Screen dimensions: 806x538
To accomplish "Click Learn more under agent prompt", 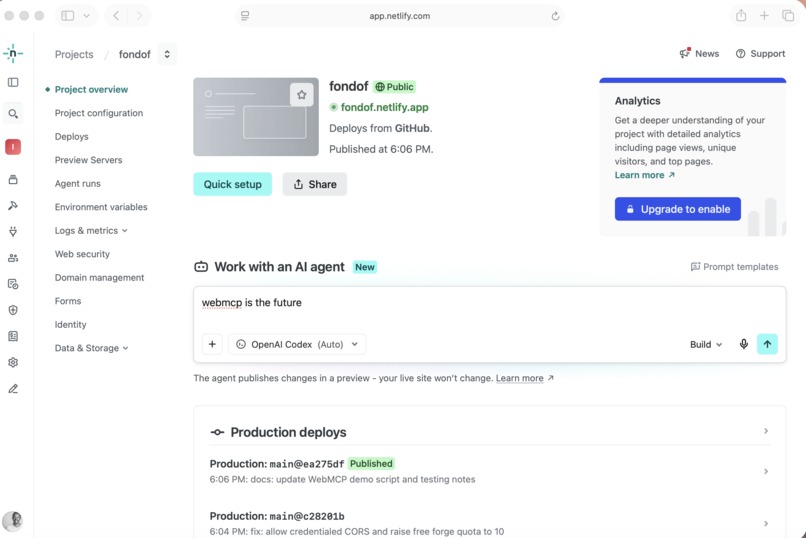I will point(519,378).
